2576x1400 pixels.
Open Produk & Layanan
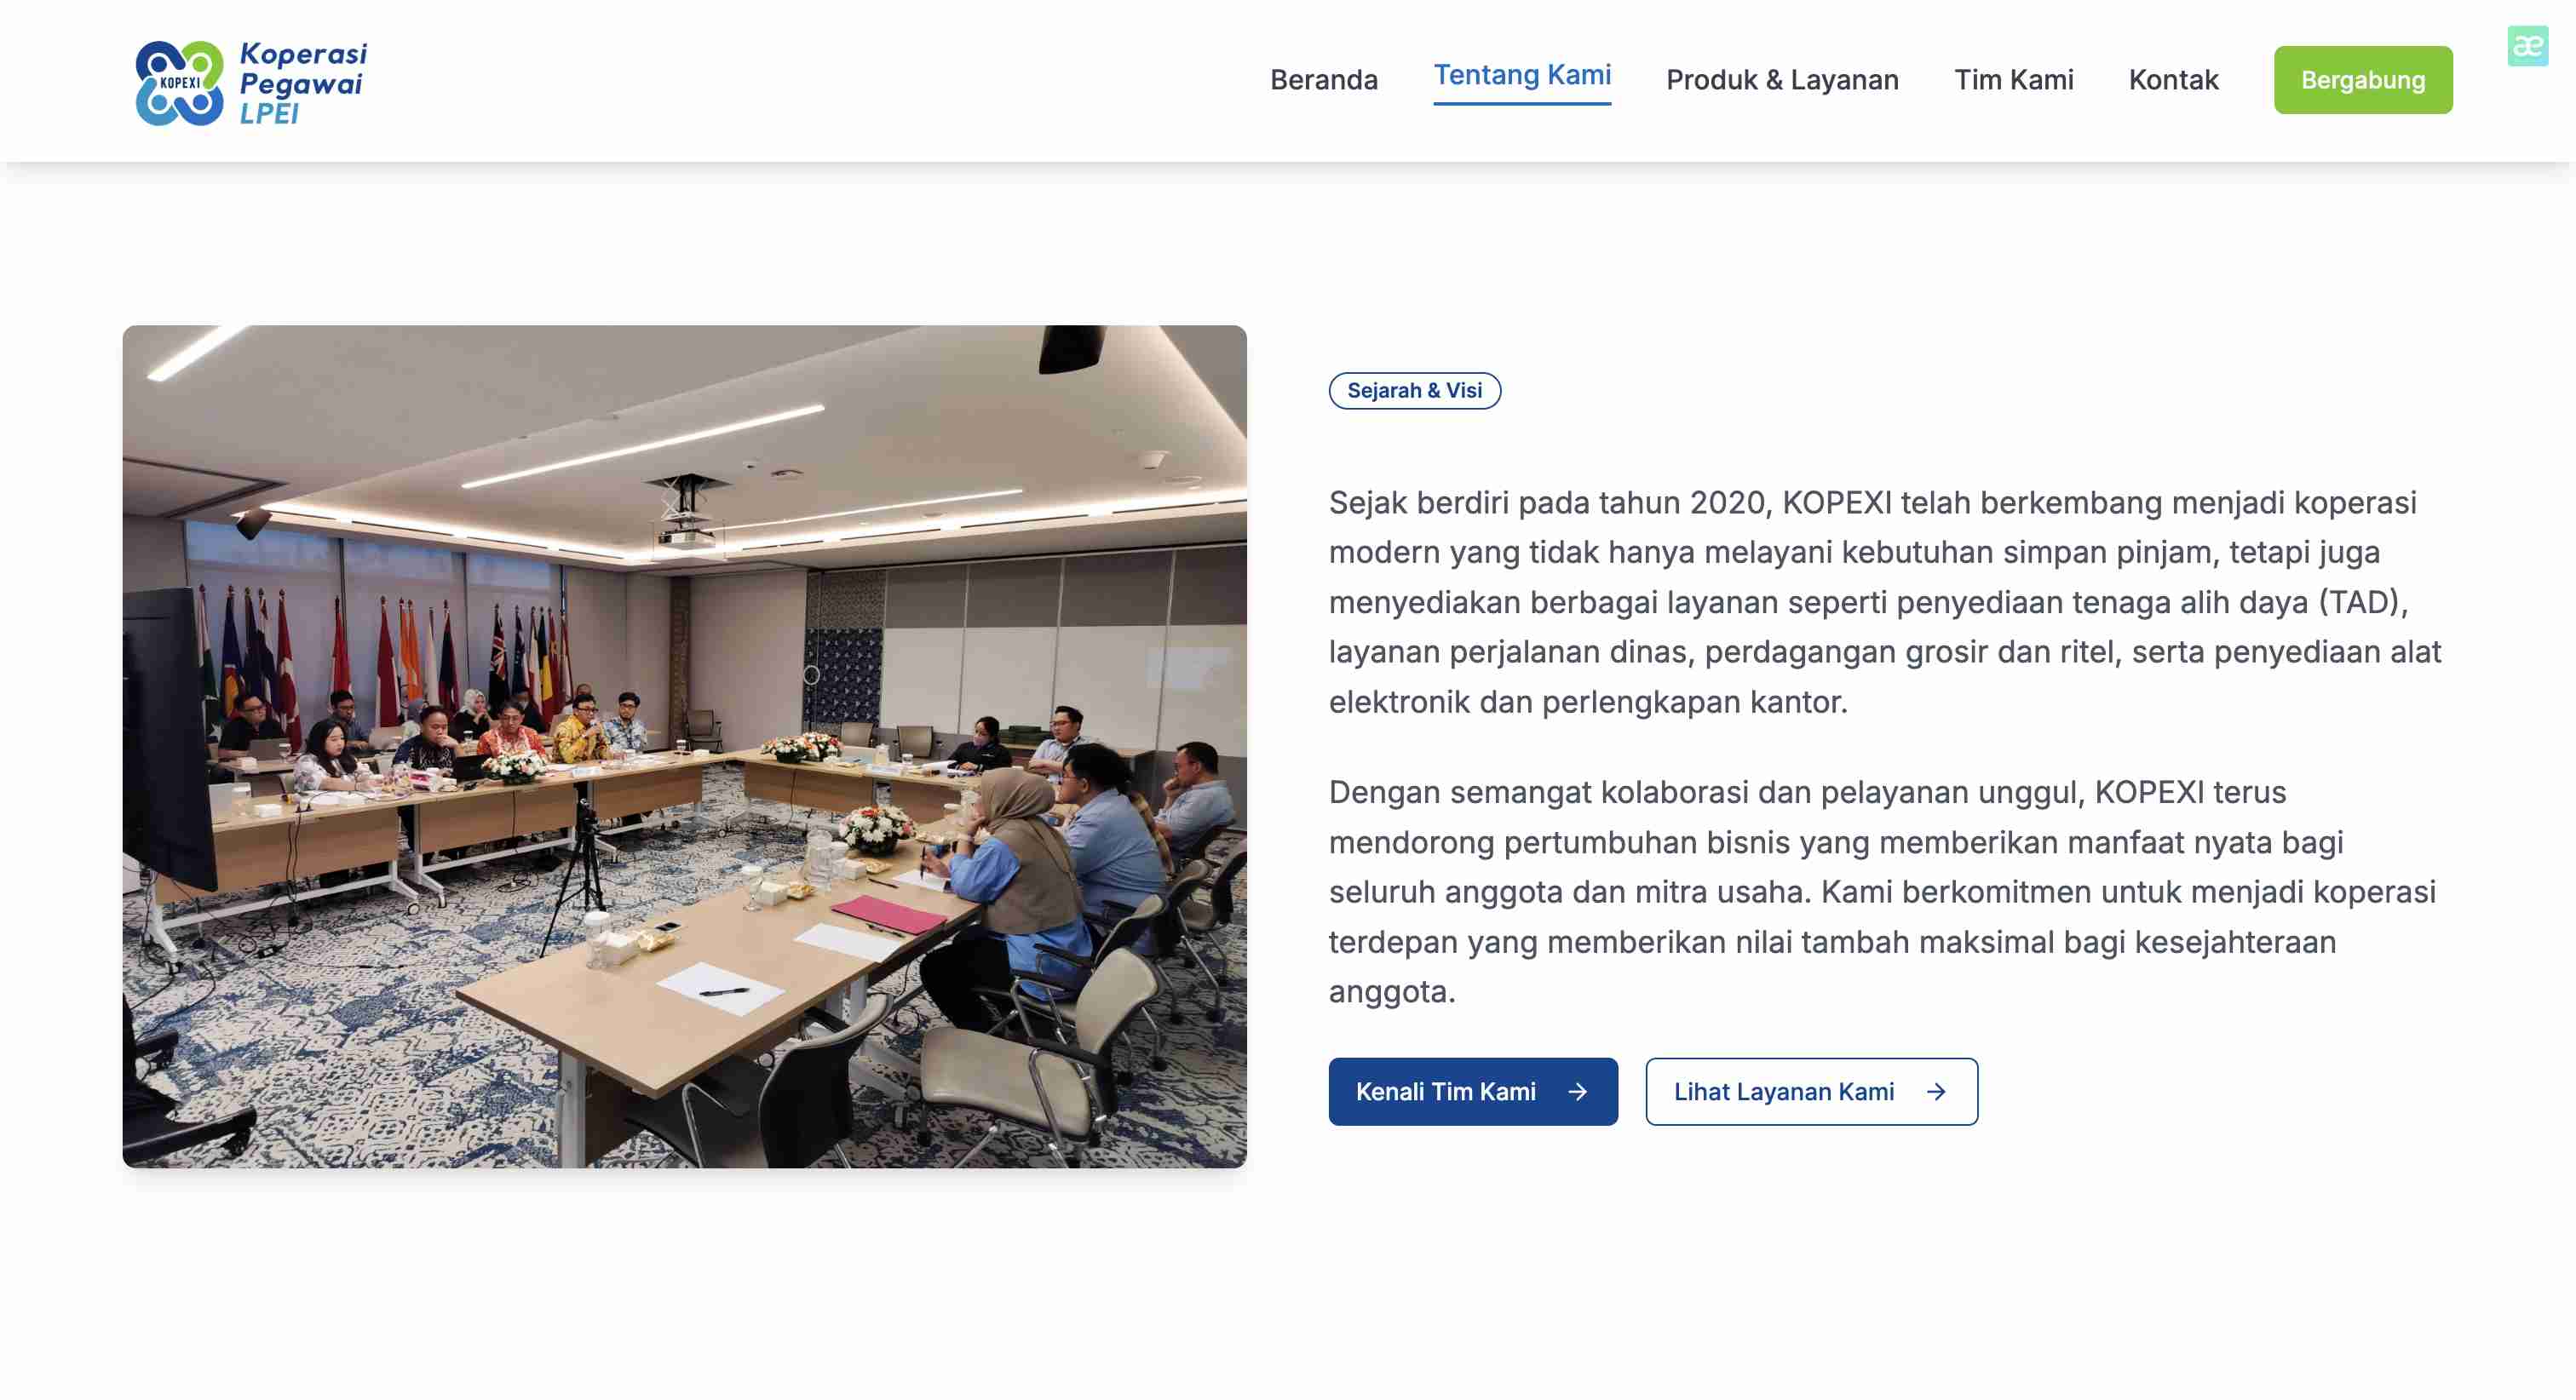tap(1783, 79)
